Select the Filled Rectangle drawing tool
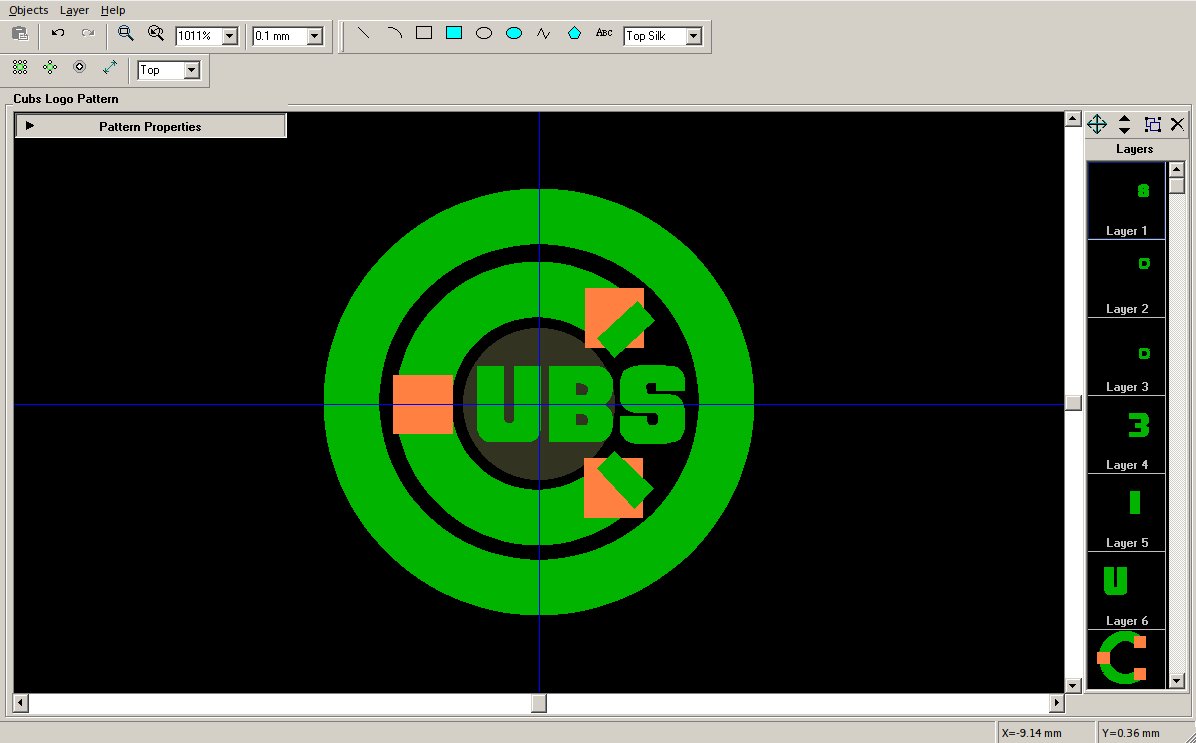The height and width of the screenshot is (743, 1196). click(x=453, y=32)
